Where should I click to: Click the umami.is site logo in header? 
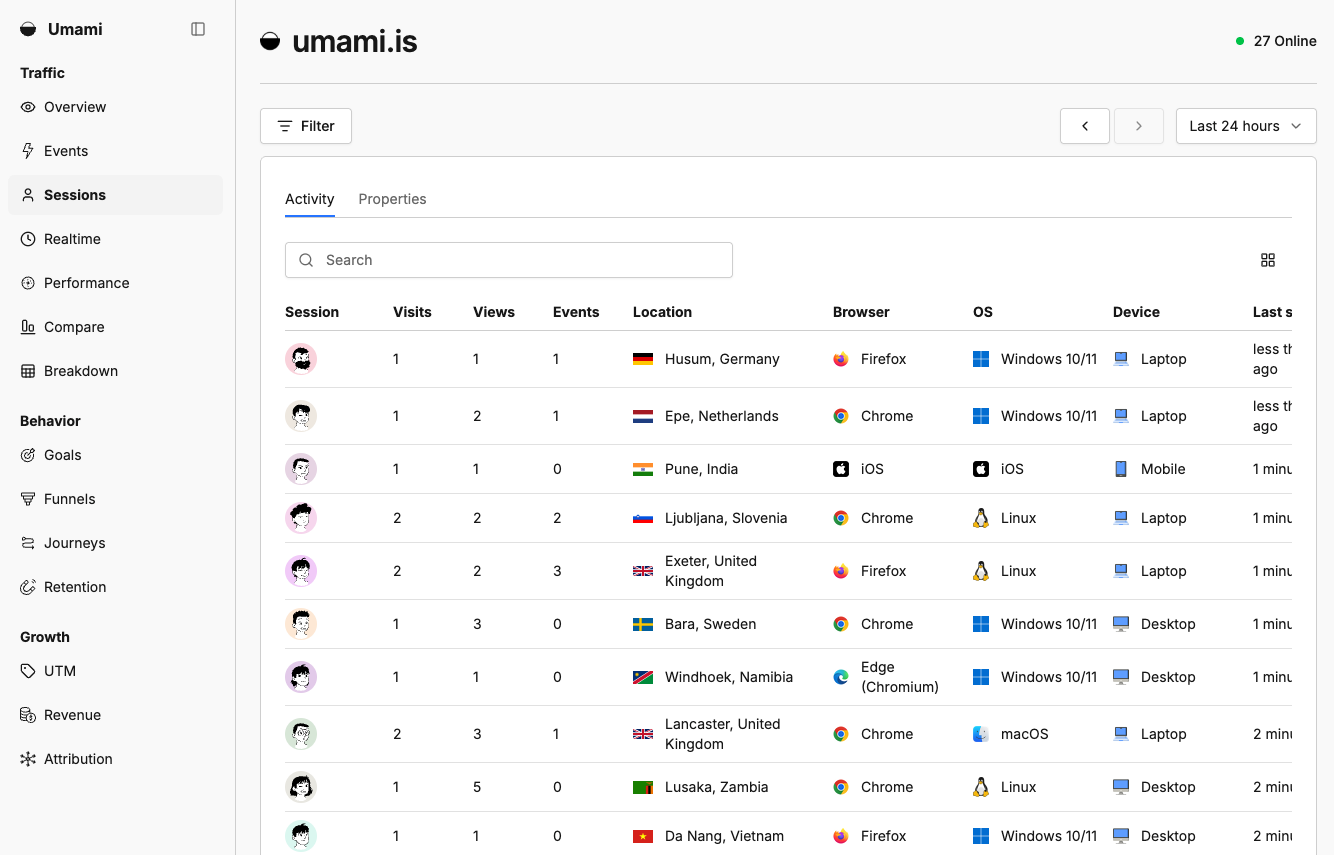point(270,41)
